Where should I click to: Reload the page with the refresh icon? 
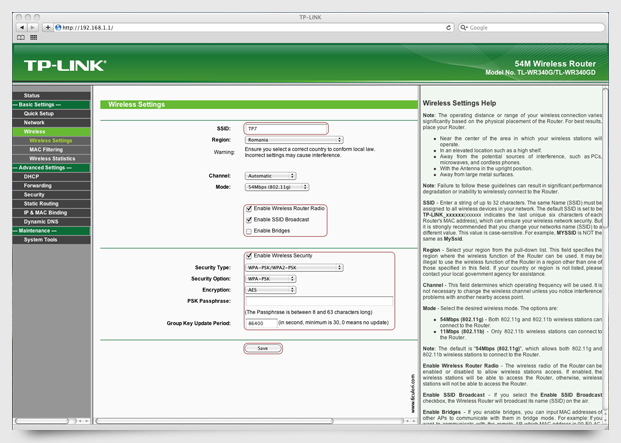point(448,27)
